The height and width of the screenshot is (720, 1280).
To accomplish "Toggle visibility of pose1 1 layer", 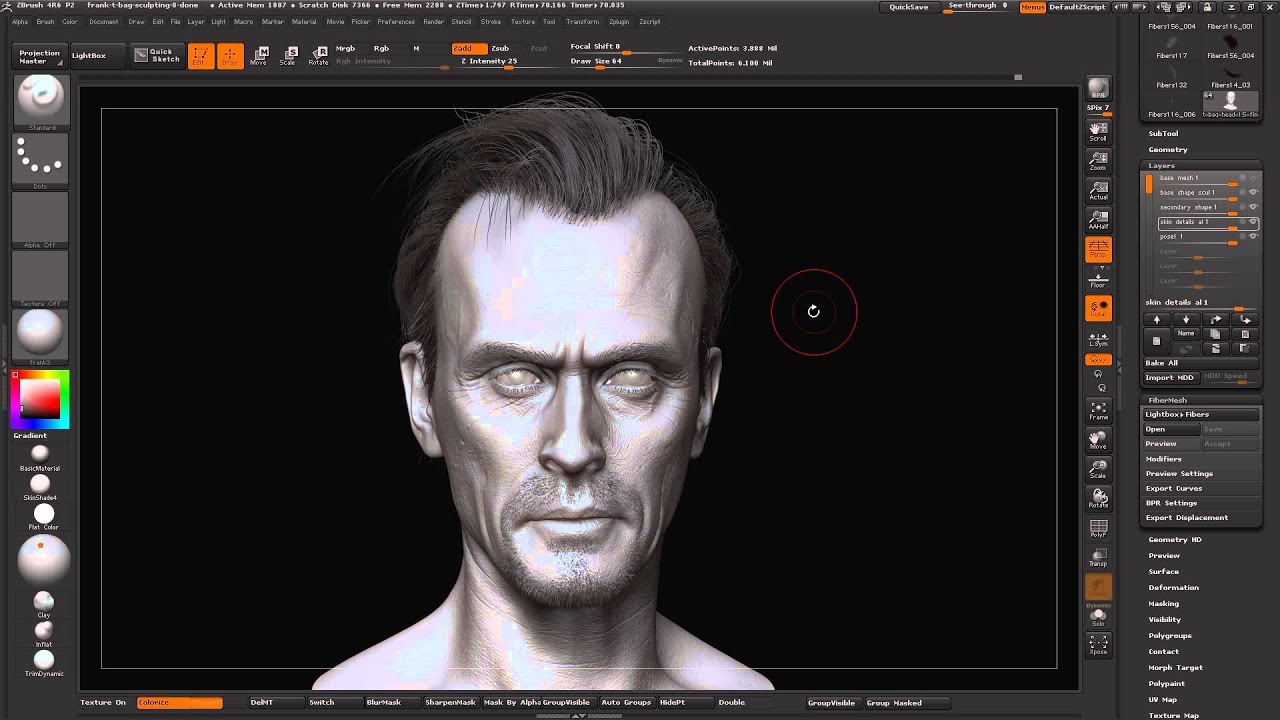I will [x=1253, y=237].
